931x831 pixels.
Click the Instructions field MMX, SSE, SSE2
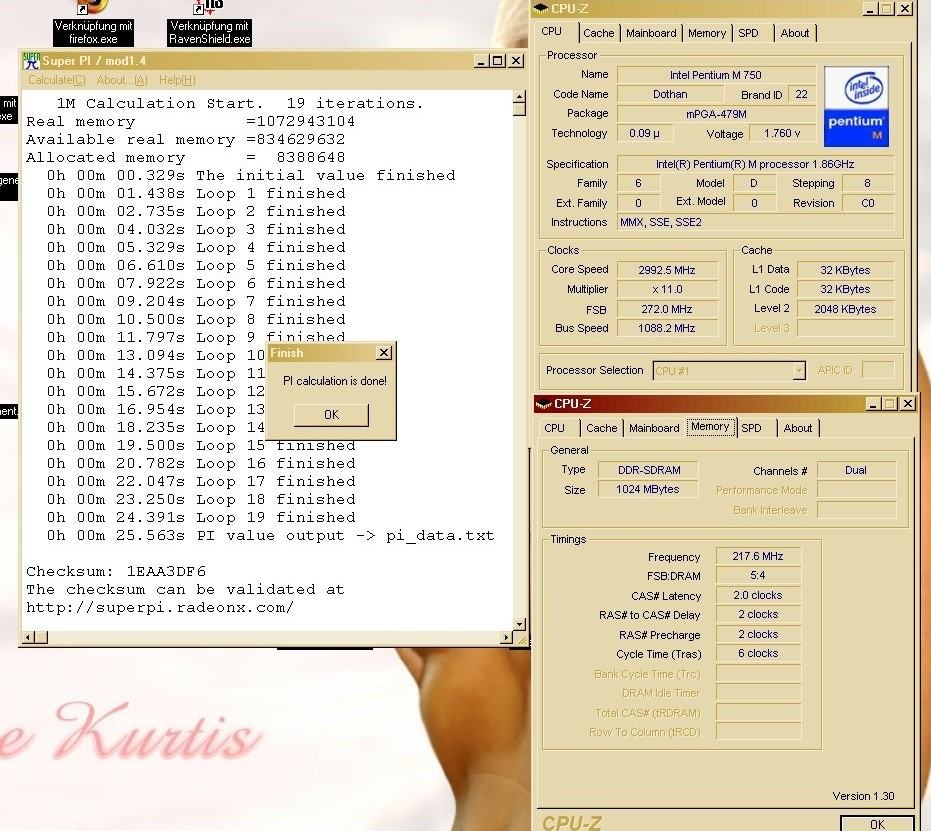coord(755,223)
